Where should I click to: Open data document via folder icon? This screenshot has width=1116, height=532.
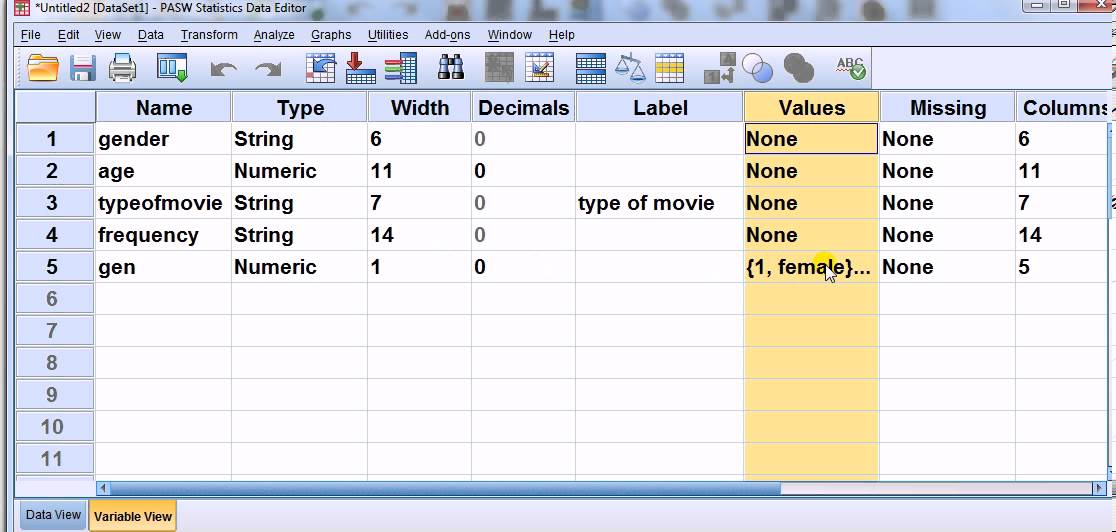(x=43, y=68)
